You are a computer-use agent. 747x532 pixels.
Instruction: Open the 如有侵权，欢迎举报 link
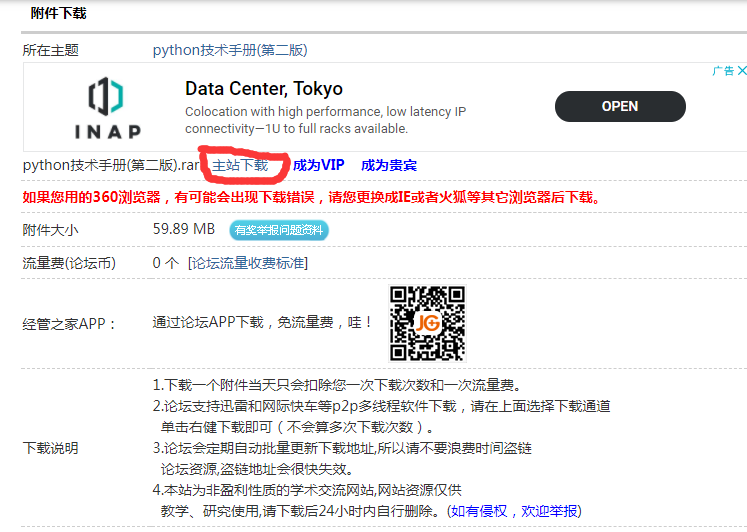point(514,511)
